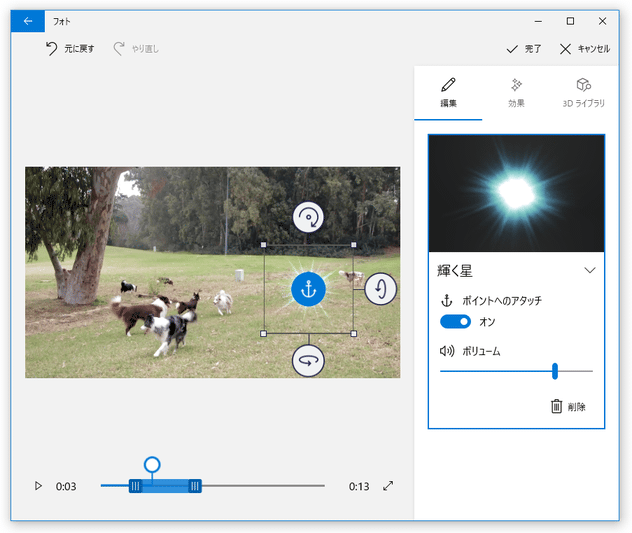Click the top rotation handle of the effect

(308, 217)
